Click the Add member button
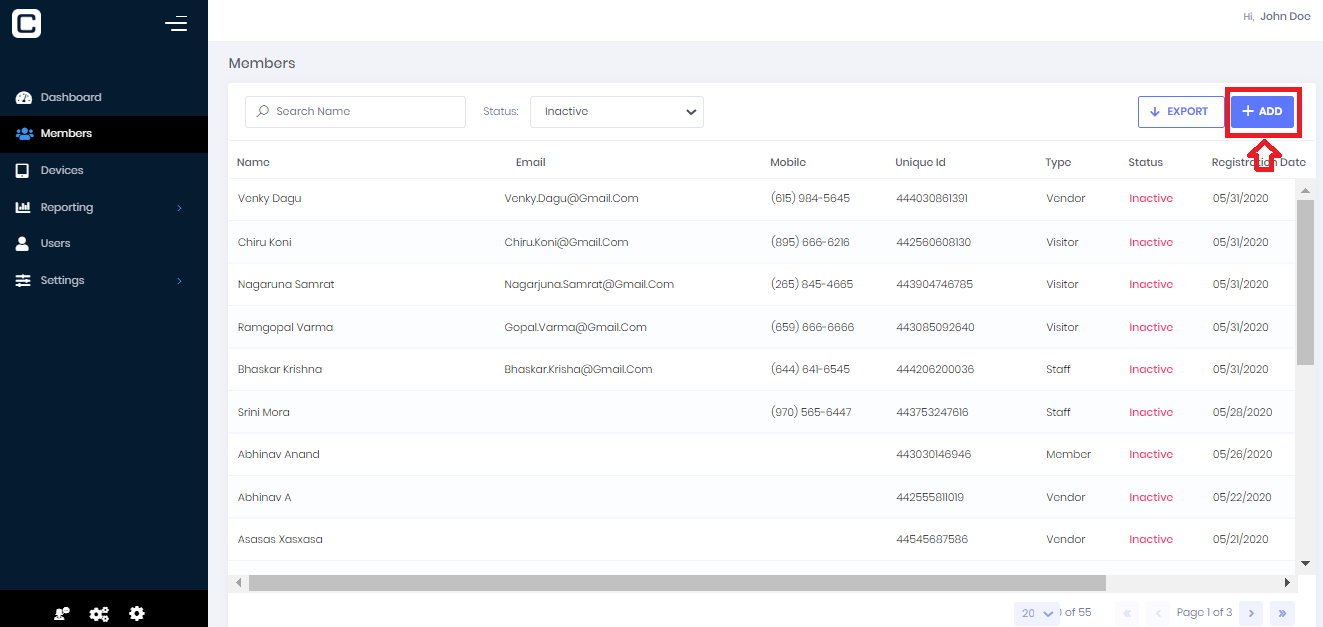The width and height of the screenshot is (1323, 627). point(1262,112)
